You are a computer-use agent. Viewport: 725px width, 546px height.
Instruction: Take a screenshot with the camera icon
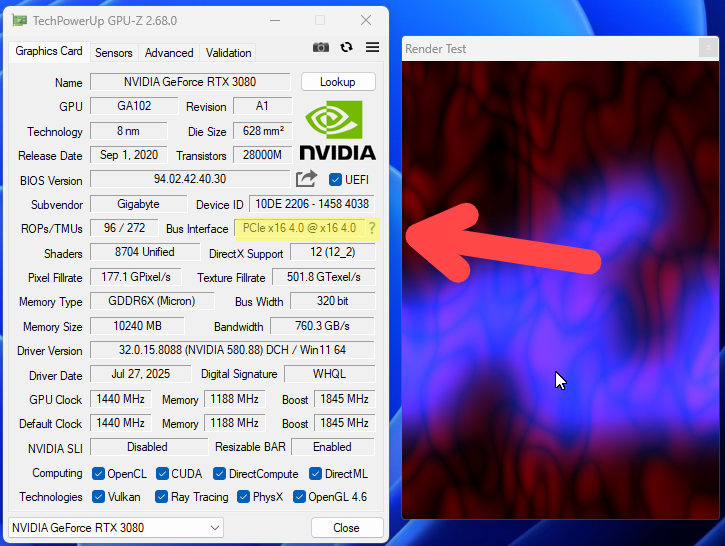320,47
